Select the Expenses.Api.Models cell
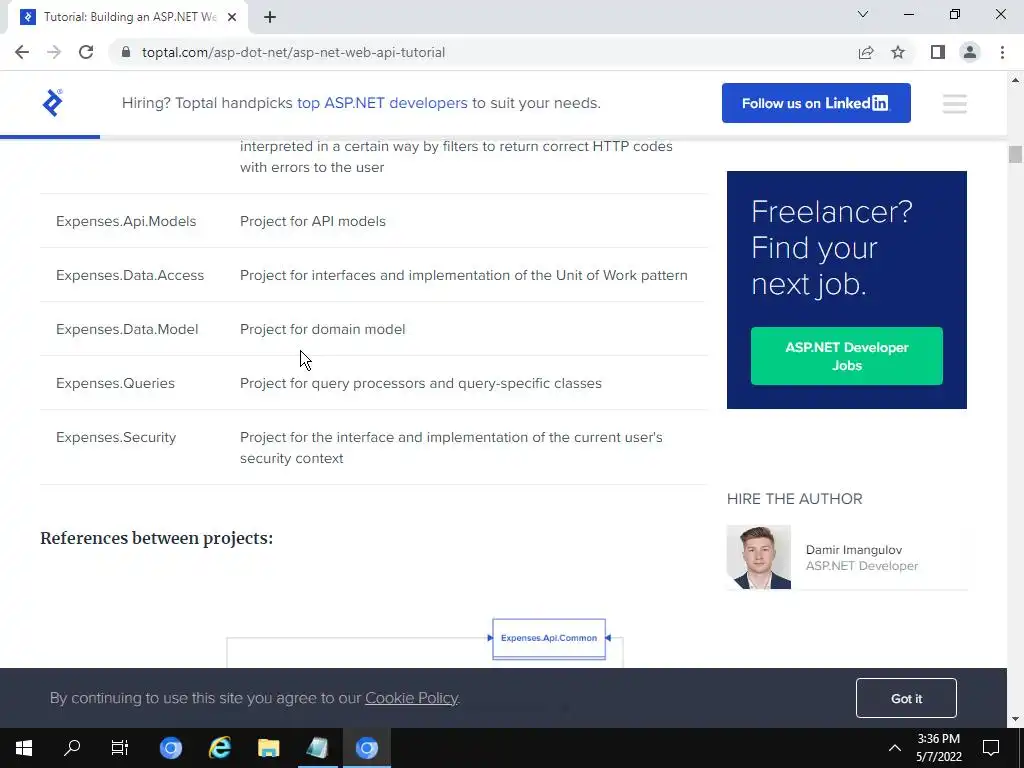Screen dimensions: 1024x768 click(126, 221)
